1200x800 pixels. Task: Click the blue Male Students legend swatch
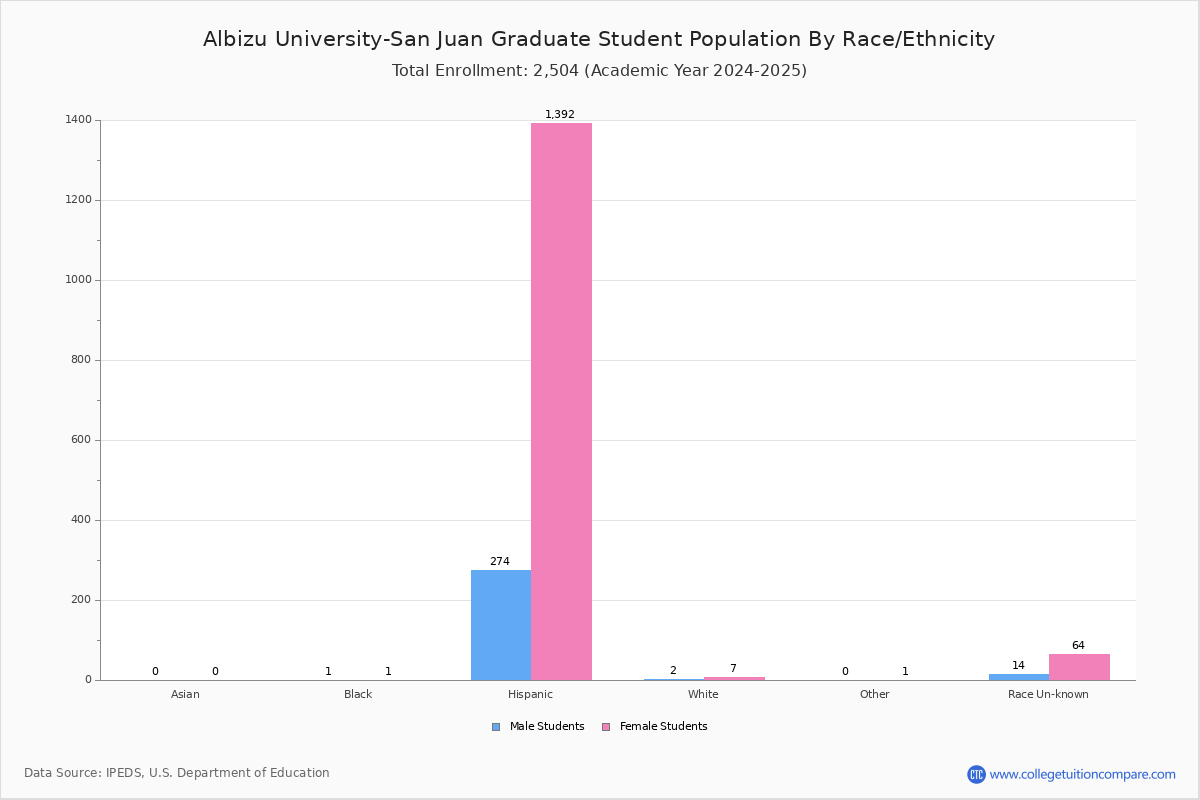click(x=496, y=727)
